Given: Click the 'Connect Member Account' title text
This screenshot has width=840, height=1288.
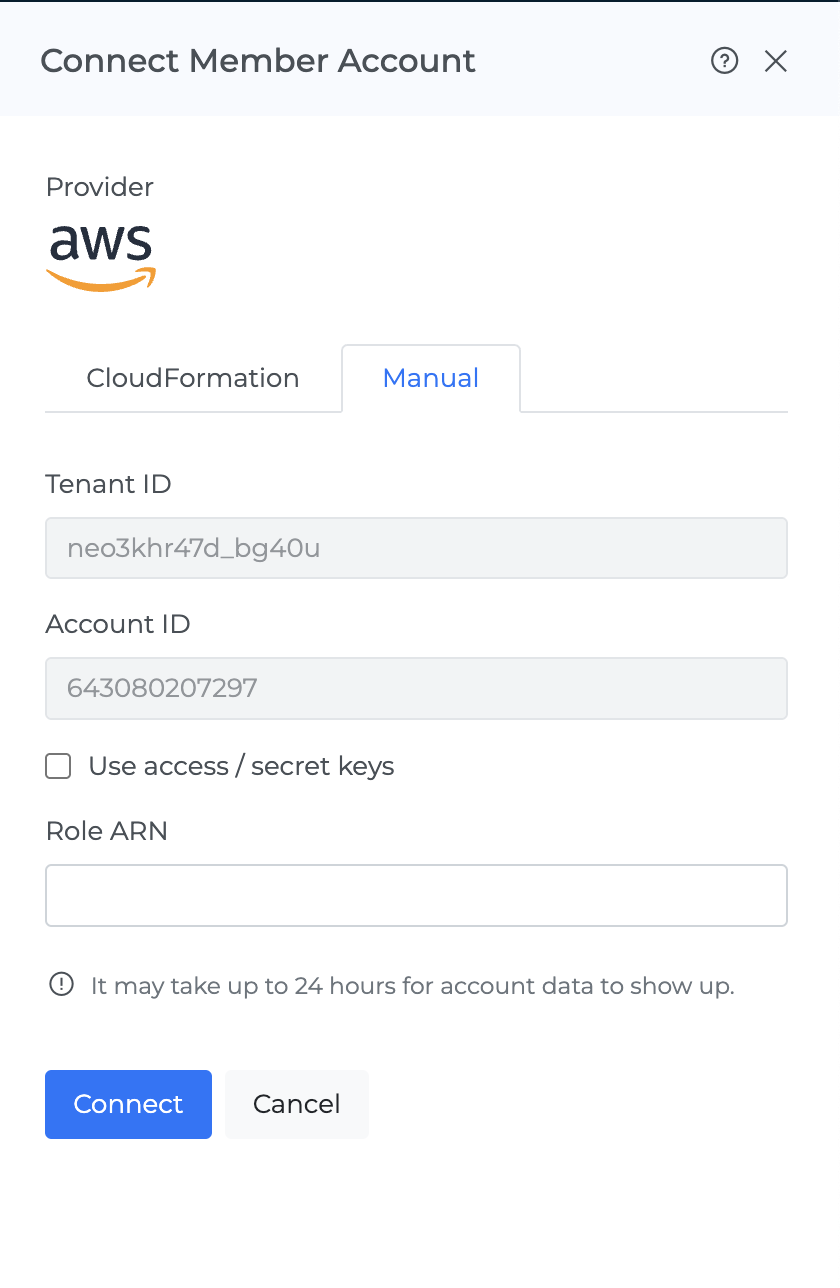Looking at the screenshot, I should click(x=258, y=61).
